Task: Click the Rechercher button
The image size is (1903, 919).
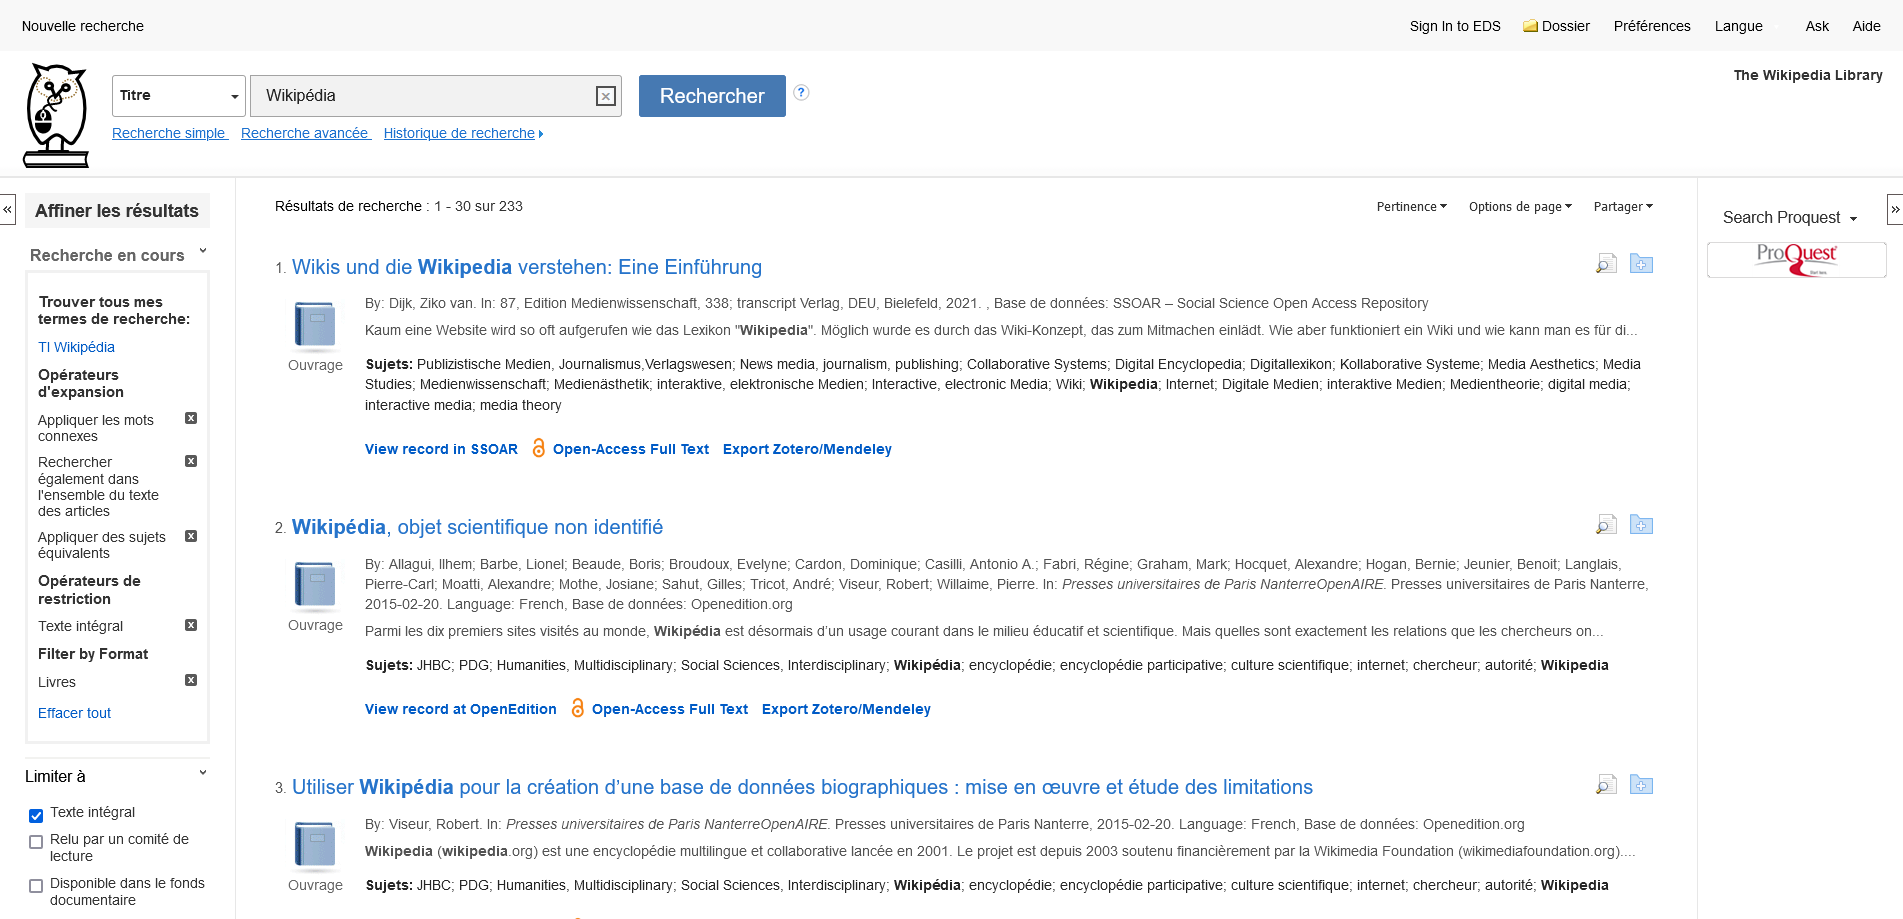Action: pos(712,96)
